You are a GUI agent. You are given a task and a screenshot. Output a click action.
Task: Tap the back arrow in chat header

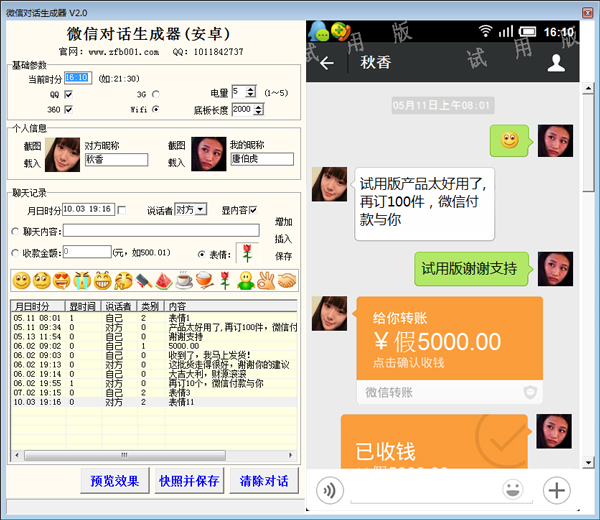point(326,63)
